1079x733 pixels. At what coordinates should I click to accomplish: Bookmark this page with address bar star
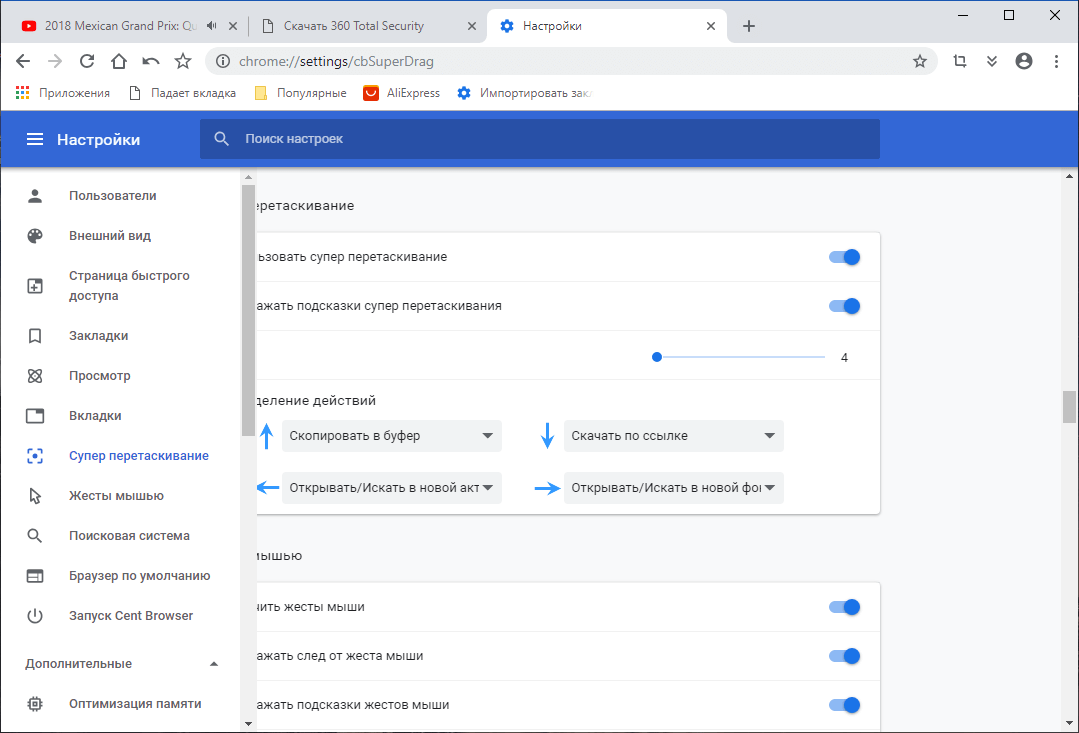(x=920, y=61)
